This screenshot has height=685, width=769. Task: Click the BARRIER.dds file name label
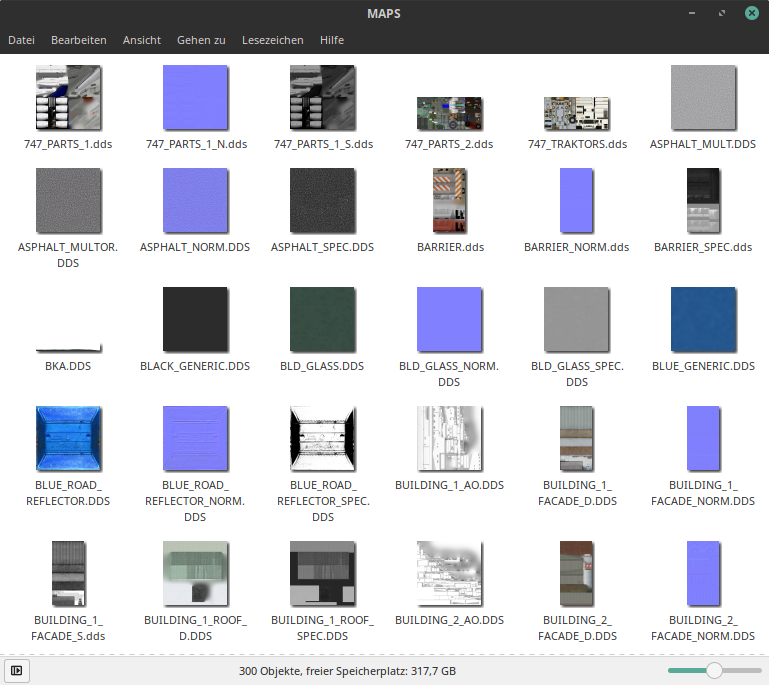click(x=450, y=247)
